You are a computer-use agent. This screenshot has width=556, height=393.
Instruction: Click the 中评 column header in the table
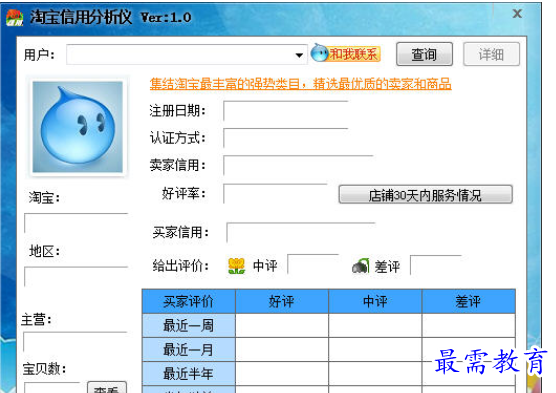375,301
